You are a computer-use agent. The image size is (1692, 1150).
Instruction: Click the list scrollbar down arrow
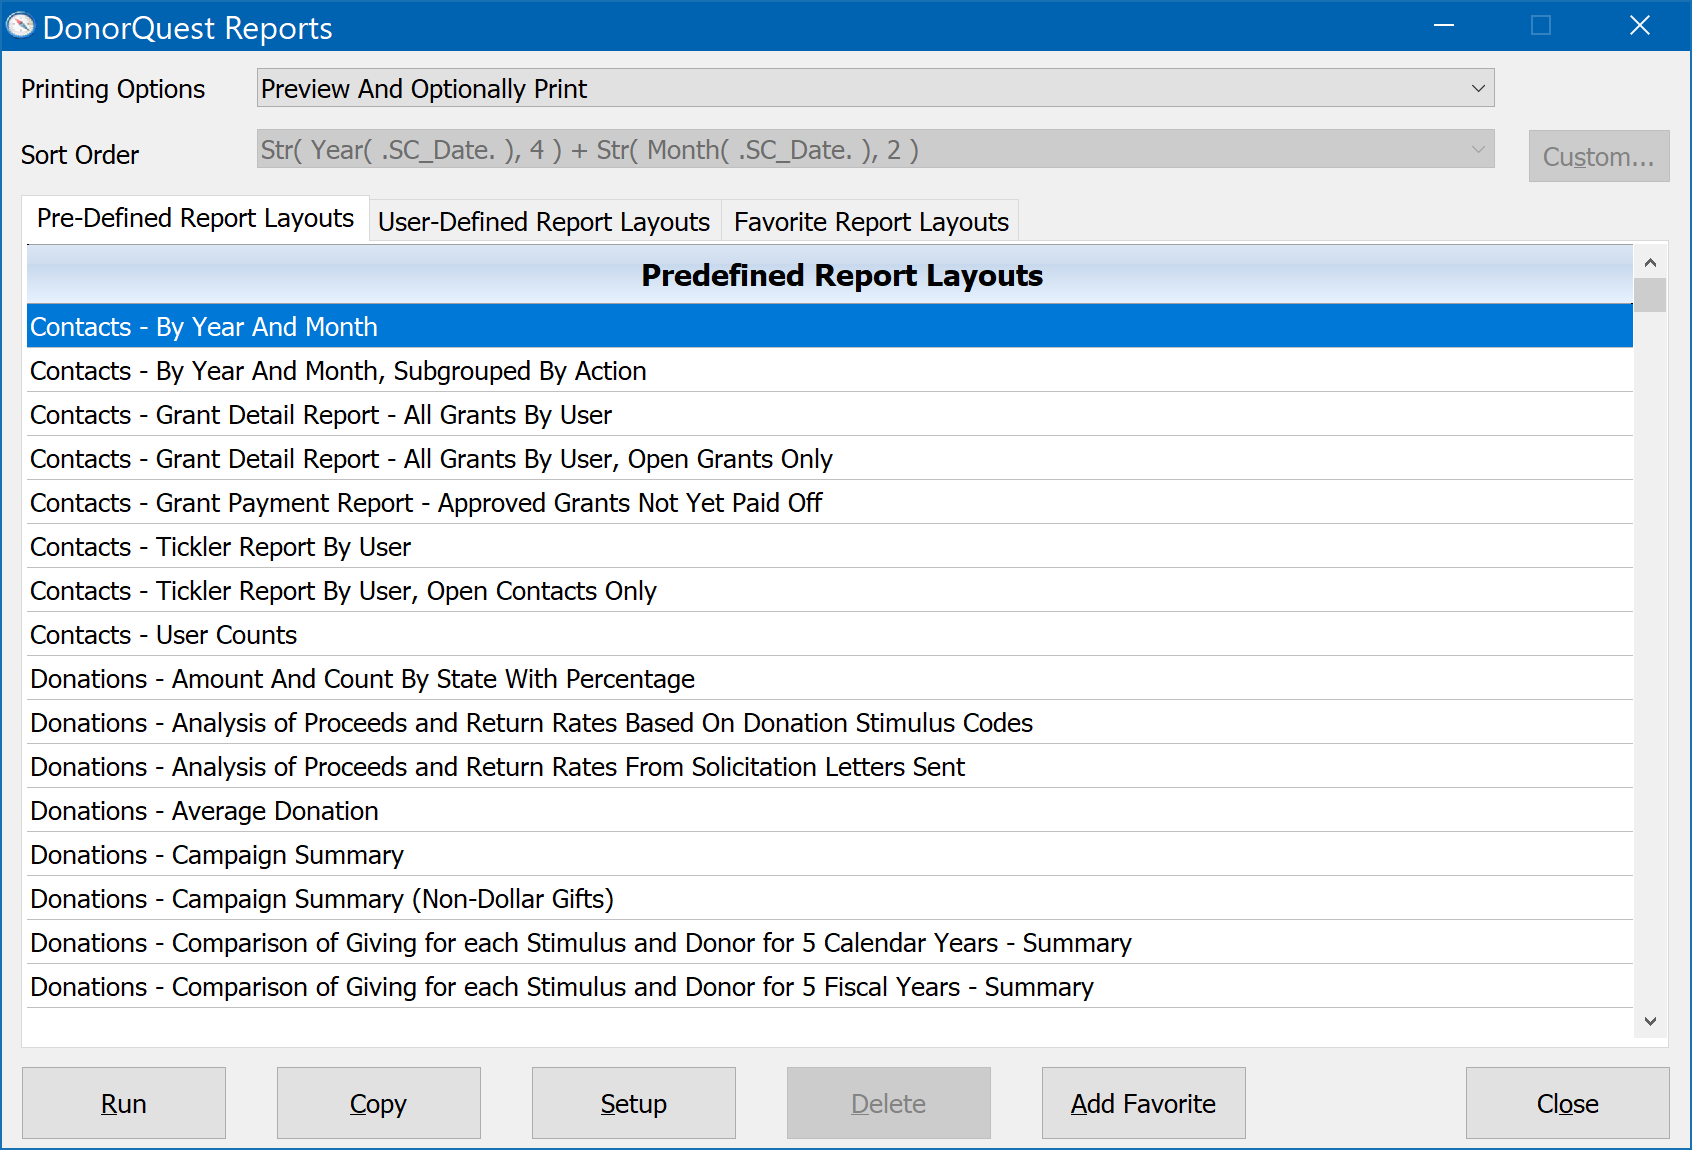point(1650,1021)
